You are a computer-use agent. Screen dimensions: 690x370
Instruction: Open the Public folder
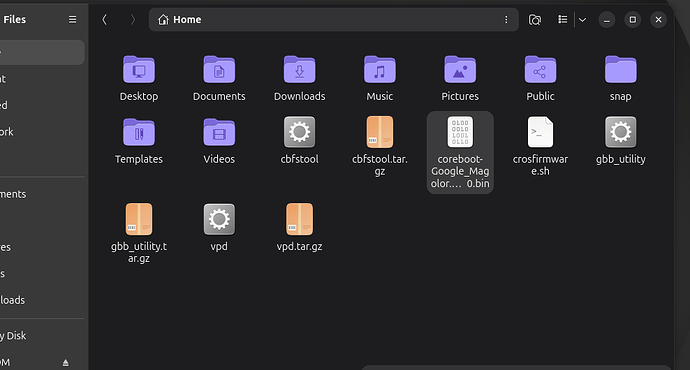pyautogui.click(x=540, y=78)
